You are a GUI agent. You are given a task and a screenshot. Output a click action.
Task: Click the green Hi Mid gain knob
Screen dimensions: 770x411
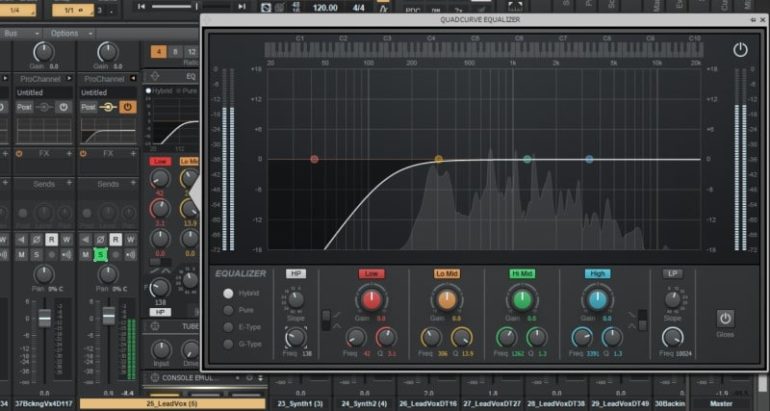pyautogui.click(x=520, y=299)
